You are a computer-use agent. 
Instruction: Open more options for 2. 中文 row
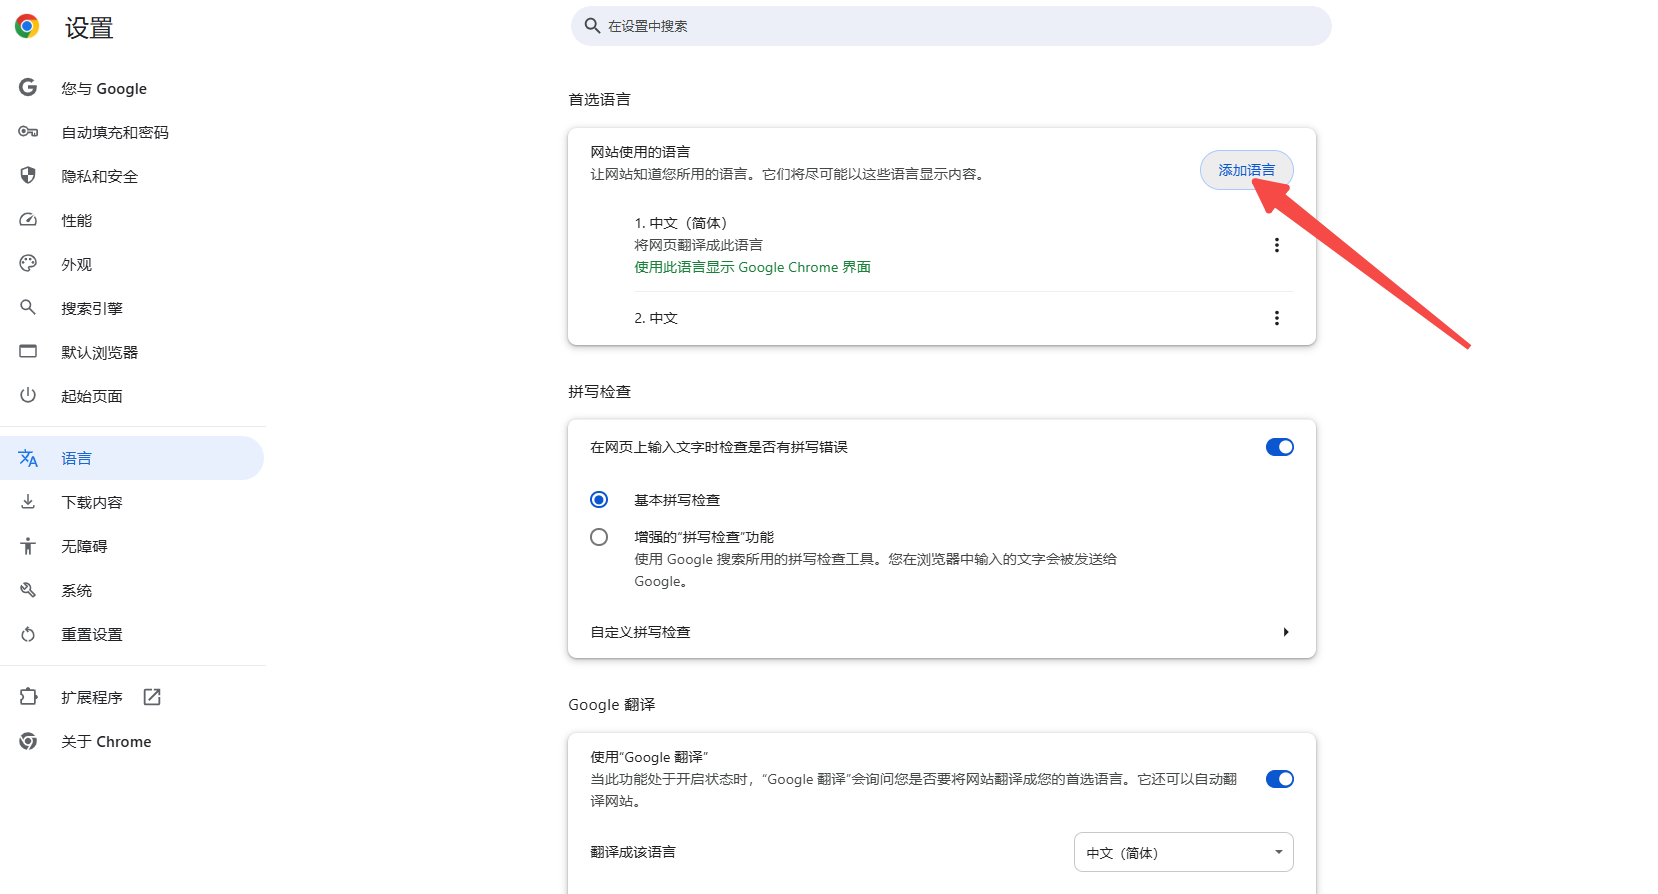(x=1277, y=318)
